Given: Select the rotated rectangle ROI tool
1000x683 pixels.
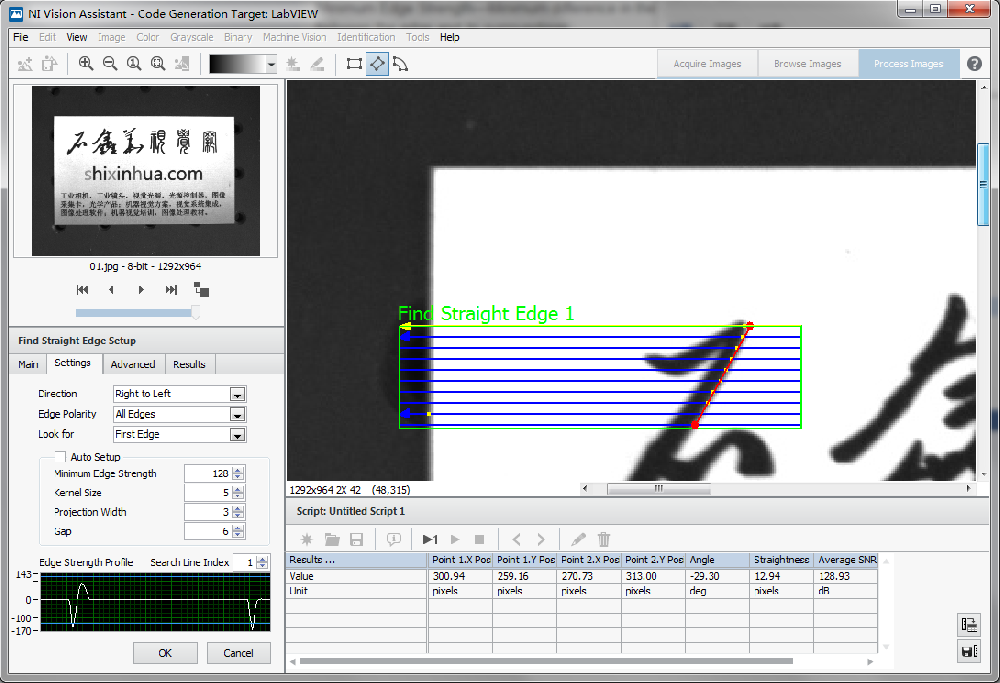Looking at the screenshot, I should tap(377, 64).
